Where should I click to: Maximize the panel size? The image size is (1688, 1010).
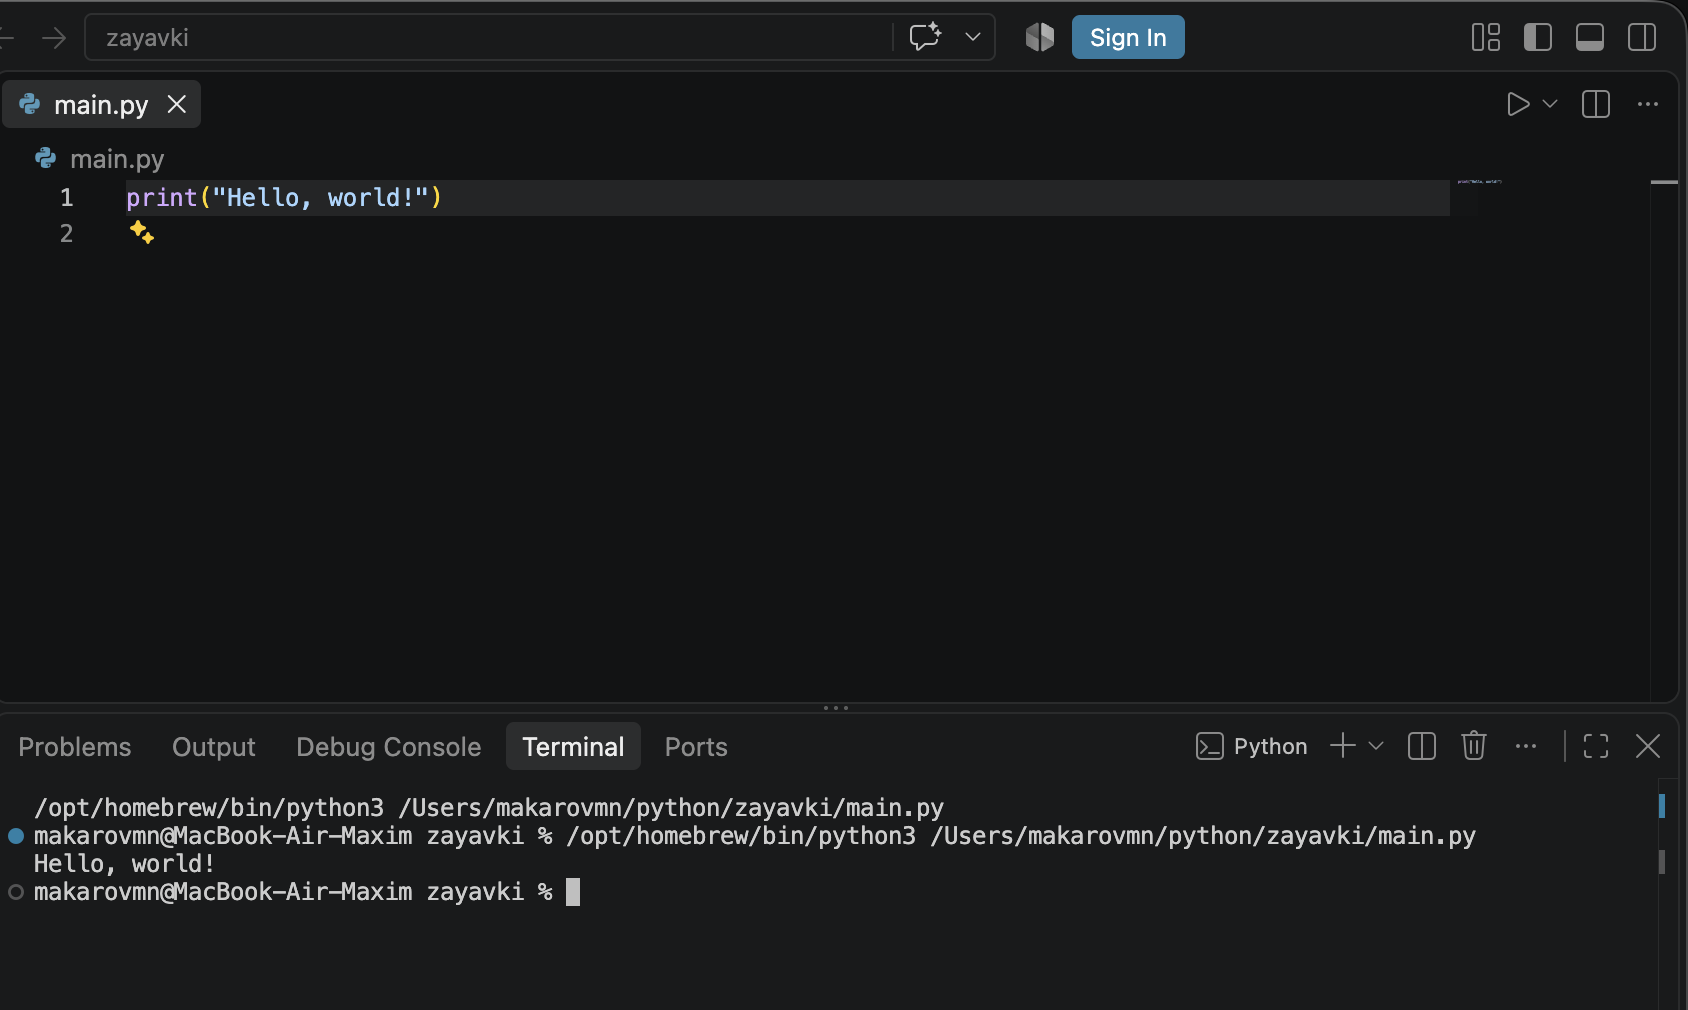(1596, 746)
